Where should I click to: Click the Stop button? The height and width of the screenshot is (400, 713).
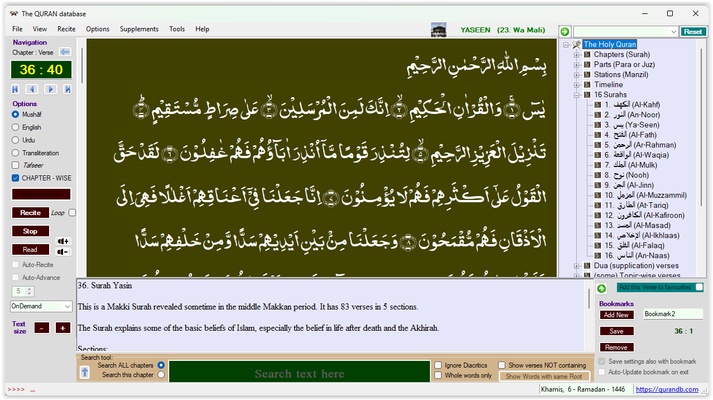(30, 231)
